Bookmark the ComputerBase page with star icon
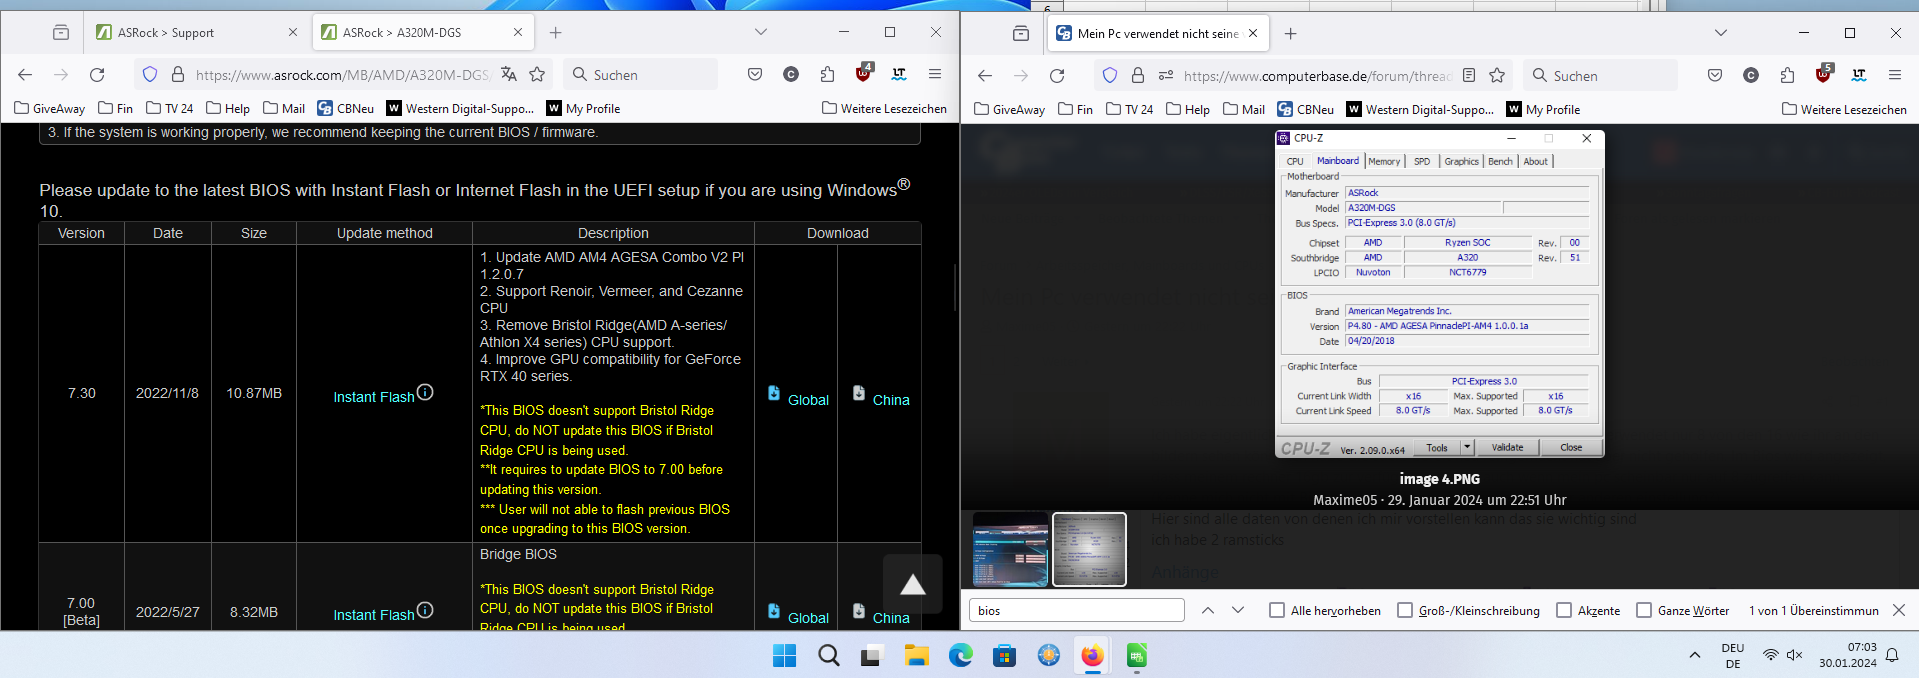 (1497, 75)
